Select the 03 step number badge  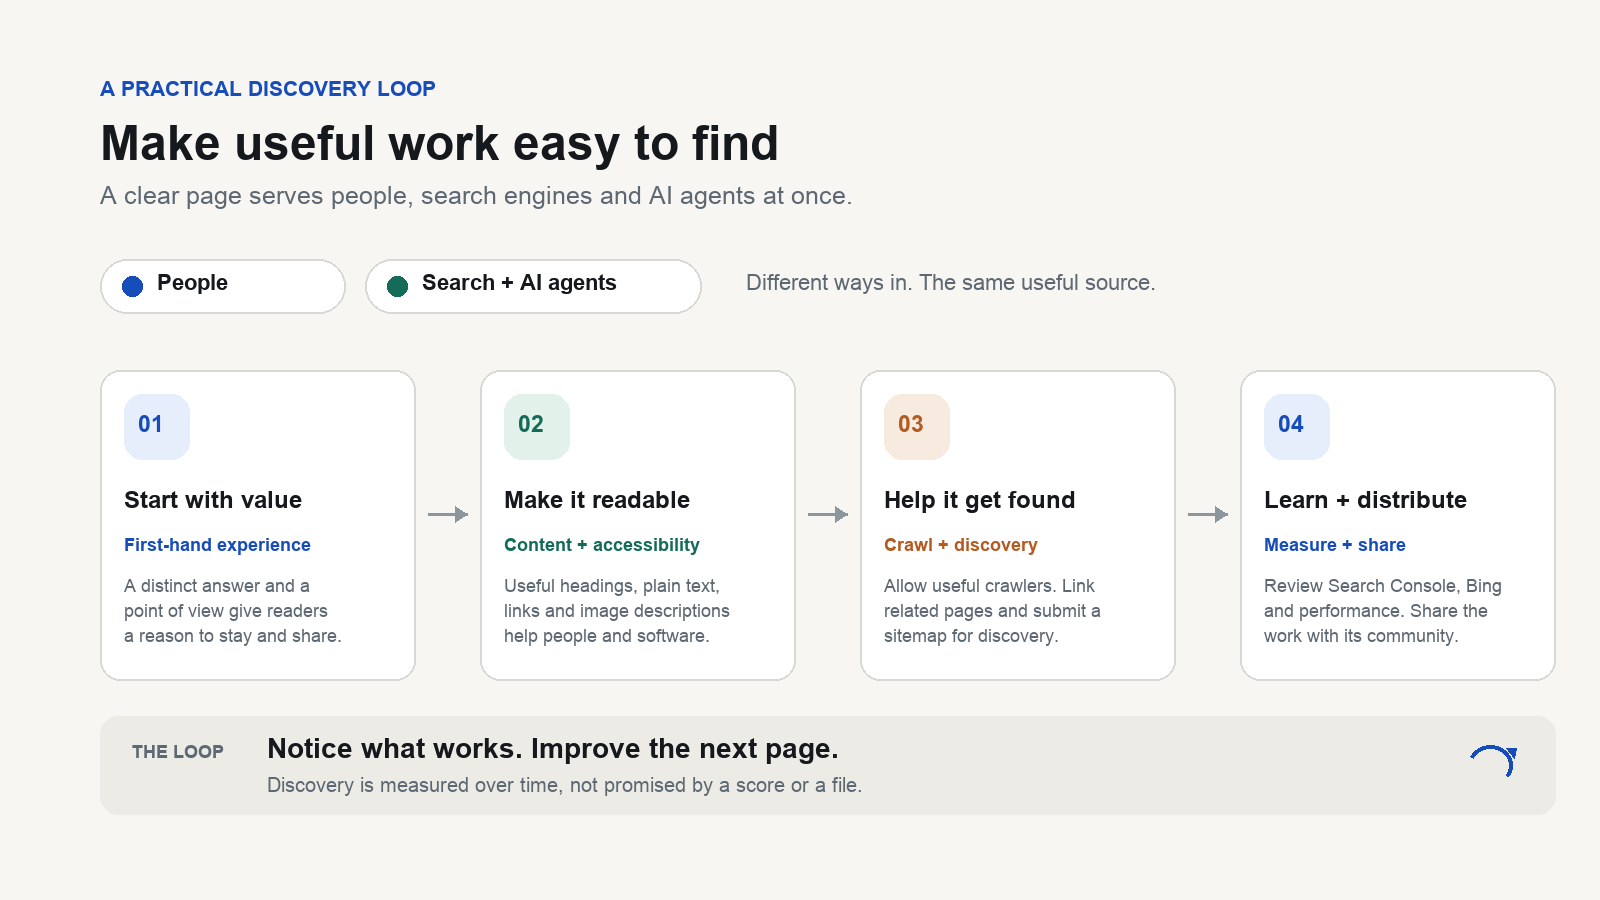[917, 427]
